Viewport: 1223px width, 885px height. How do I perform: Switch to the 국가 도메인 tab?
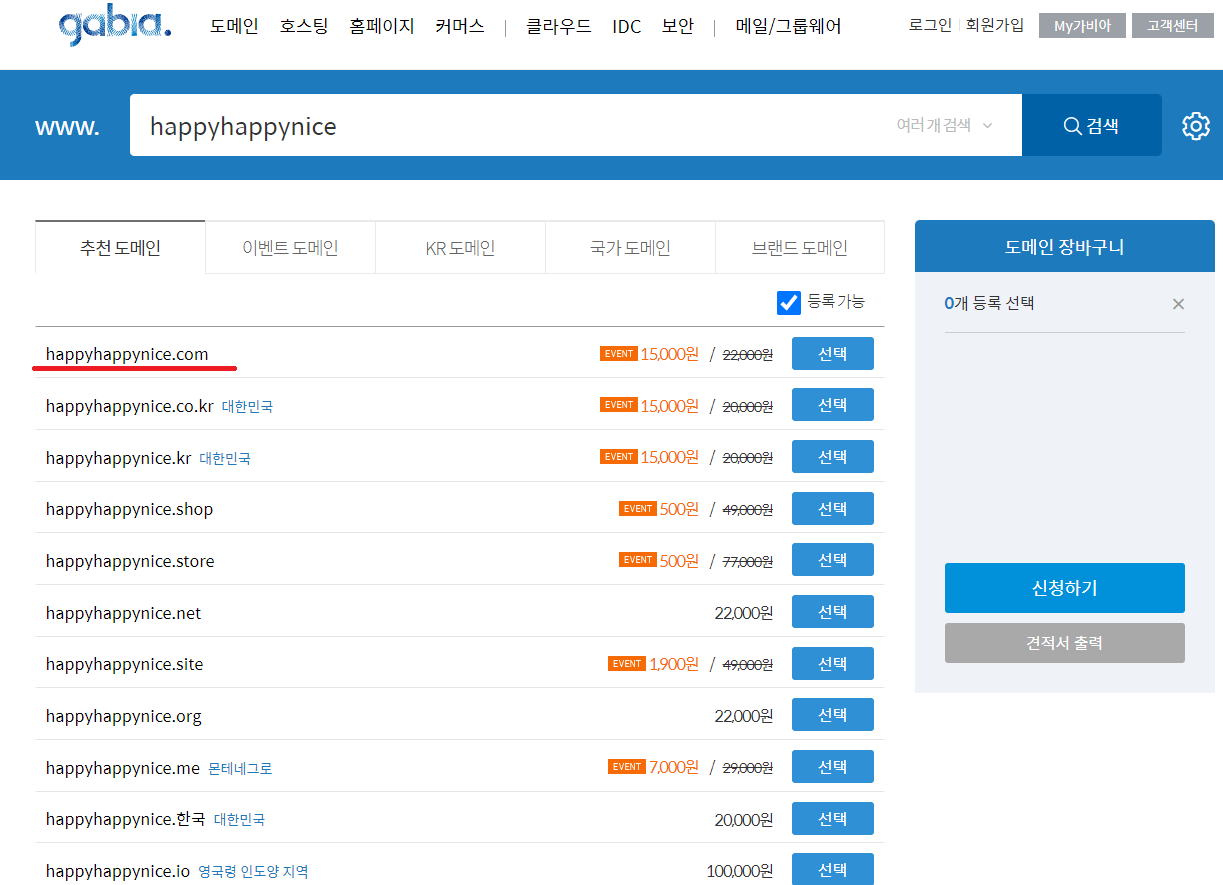click(630, 247)
